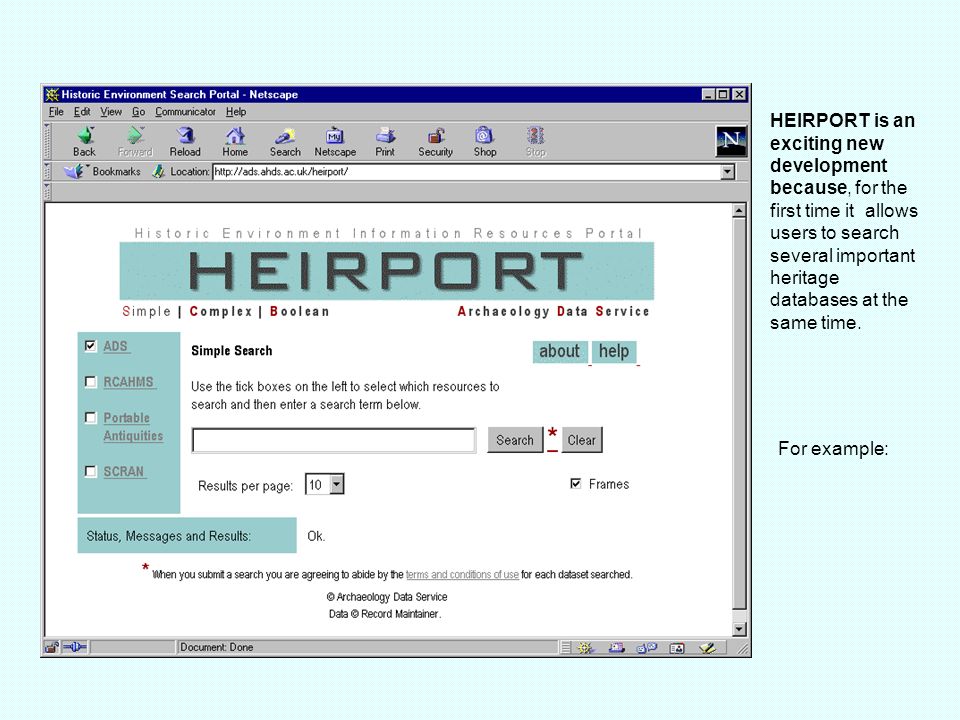Open the Communicator menu
Viewport: 960px width, 720px height.
[185, 111]
